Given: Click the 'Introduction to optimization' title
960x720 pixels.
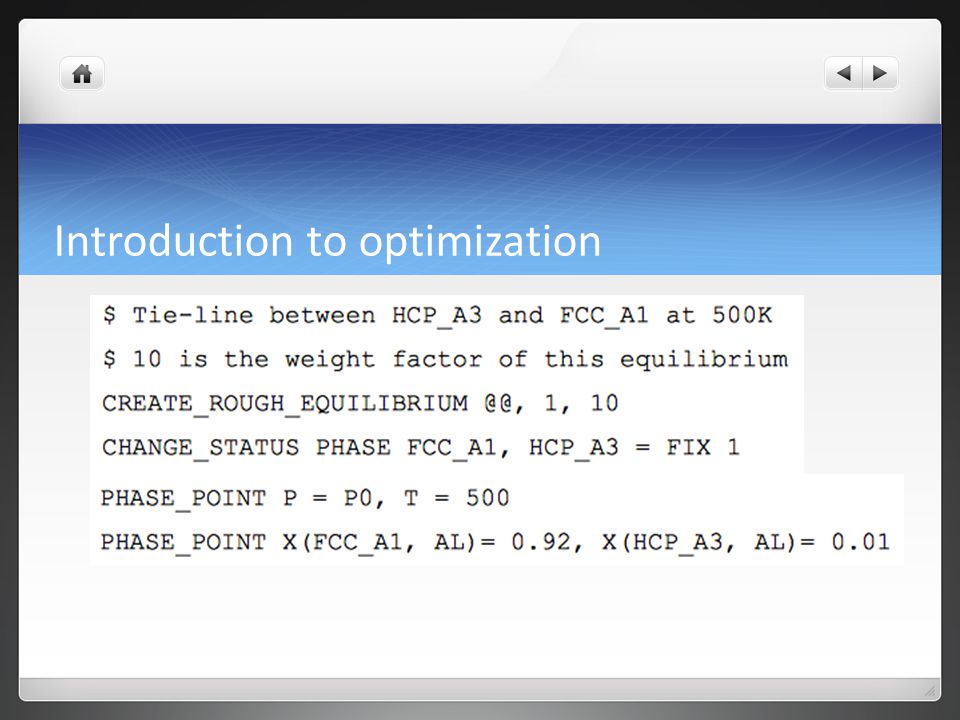Looking at the screenshot, I should click(328, 241).
